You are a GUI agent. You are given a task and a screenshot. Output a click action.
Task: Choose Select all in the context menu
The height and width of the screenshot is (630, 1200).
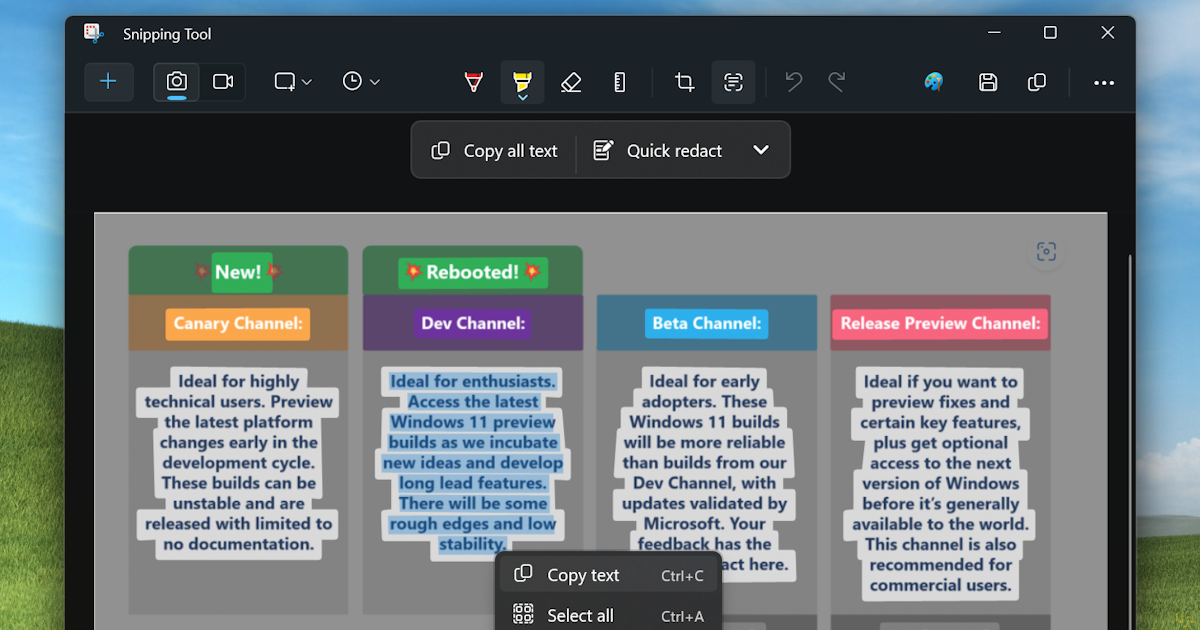coord(609,615)
